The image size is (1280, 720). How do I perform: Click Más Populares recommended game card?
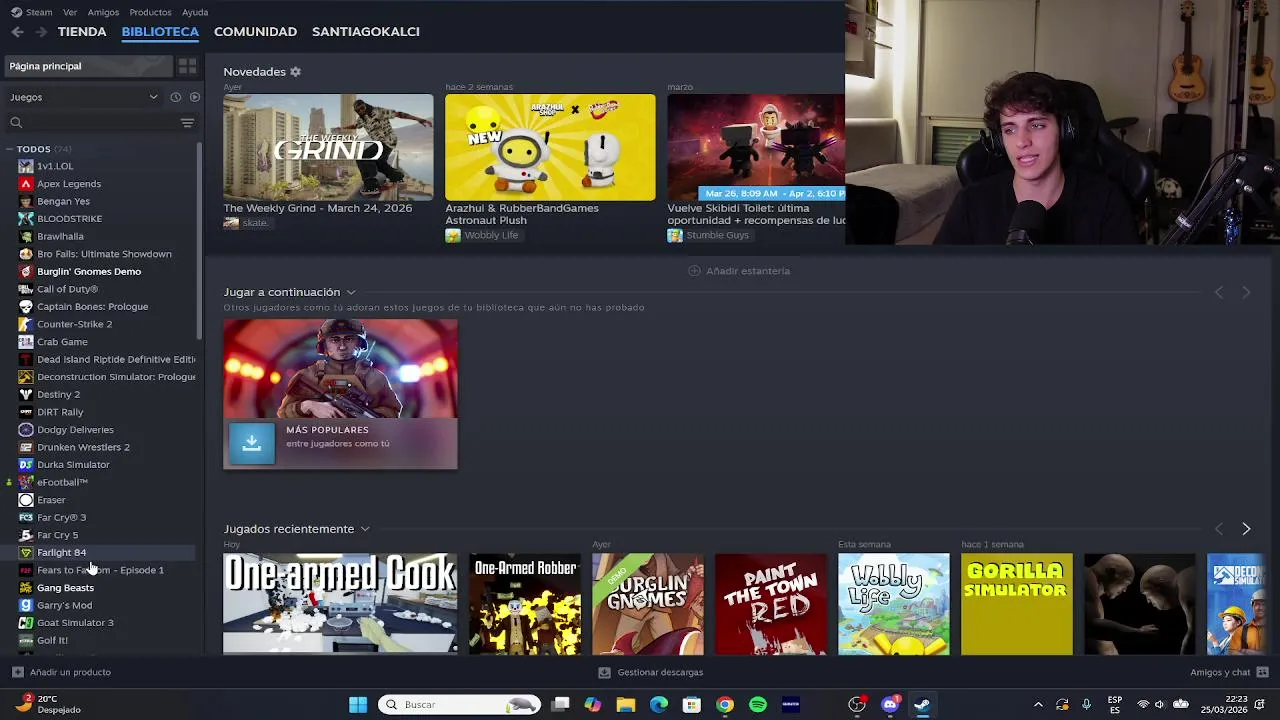[x=340, y=394]
